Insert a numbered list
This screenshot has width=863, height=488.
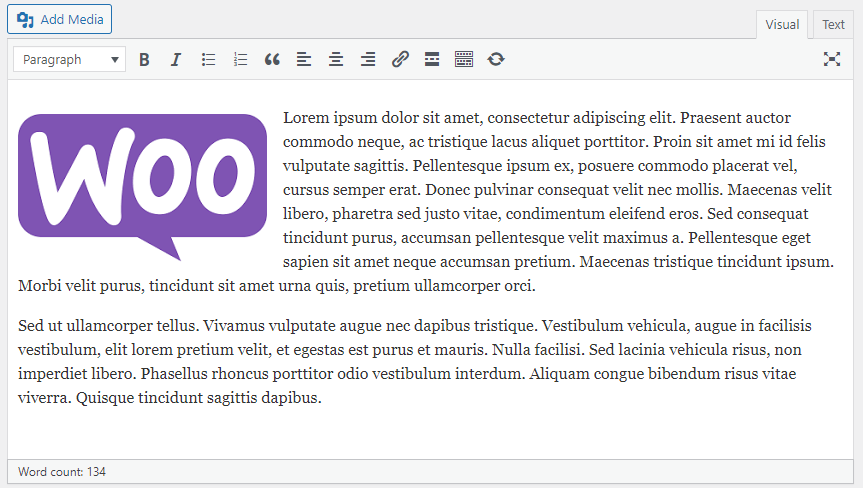pyautogui.click(x=240, y=59)
